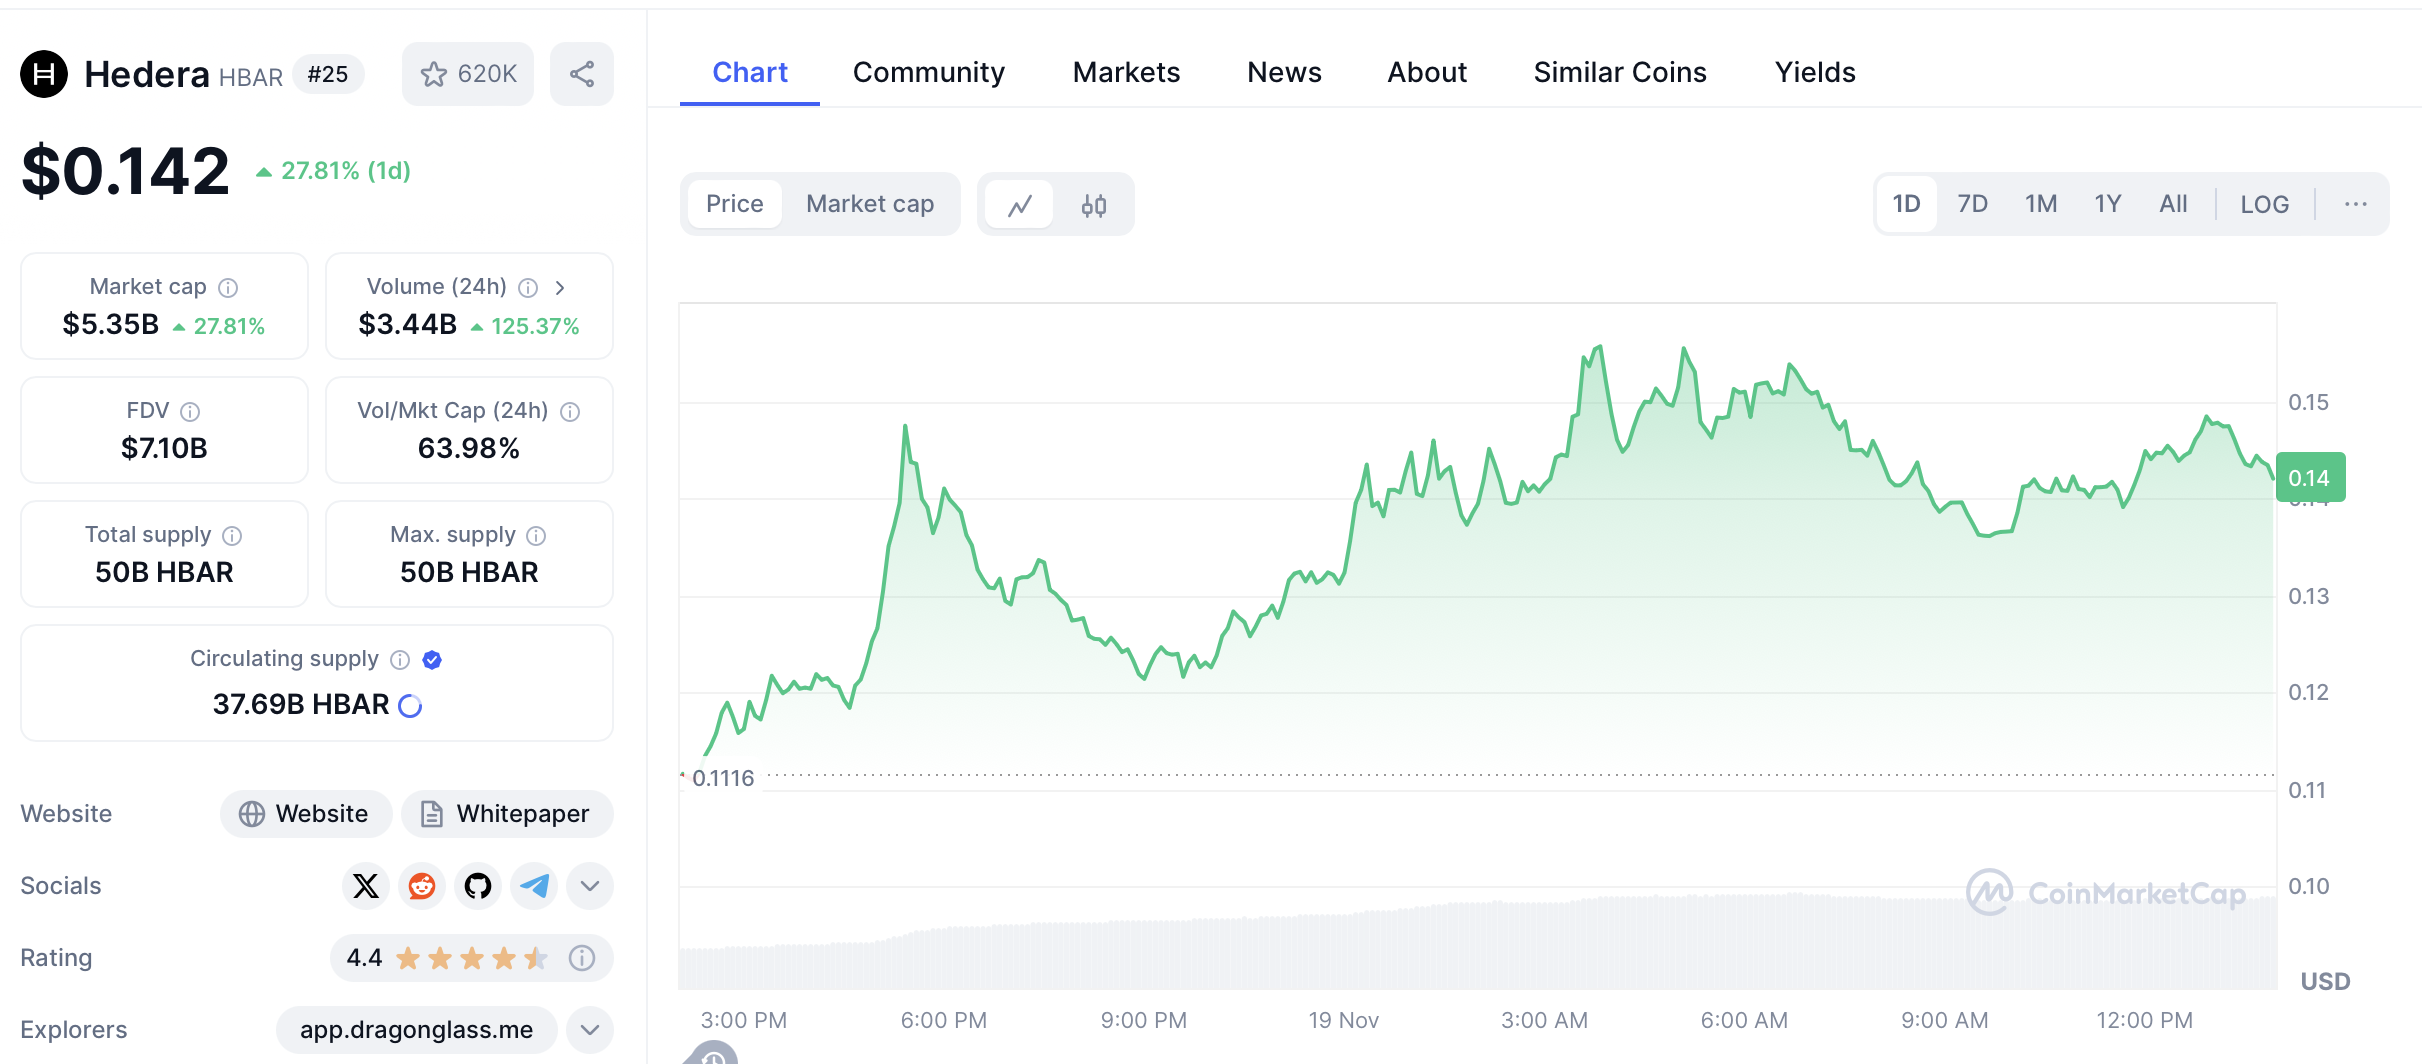Open the Telegram social link
Viewport: 2424px width, 1064px height.
[x=534, y=886]
